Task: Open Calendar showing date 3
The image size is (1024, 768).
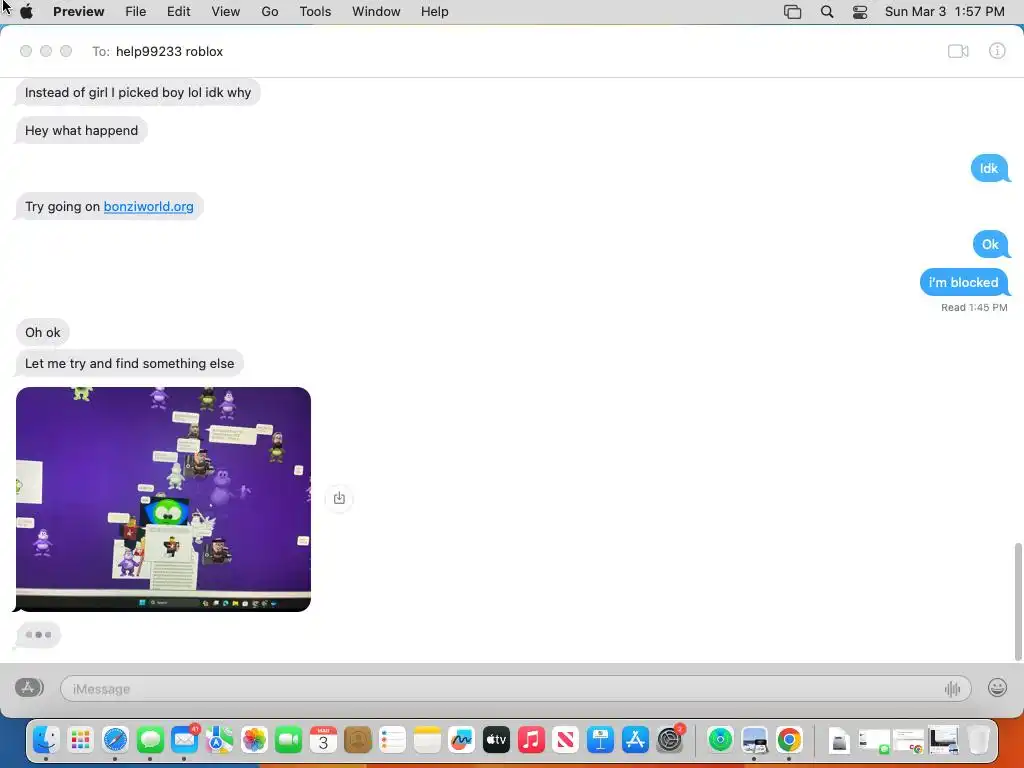Action: pos(323,740)
